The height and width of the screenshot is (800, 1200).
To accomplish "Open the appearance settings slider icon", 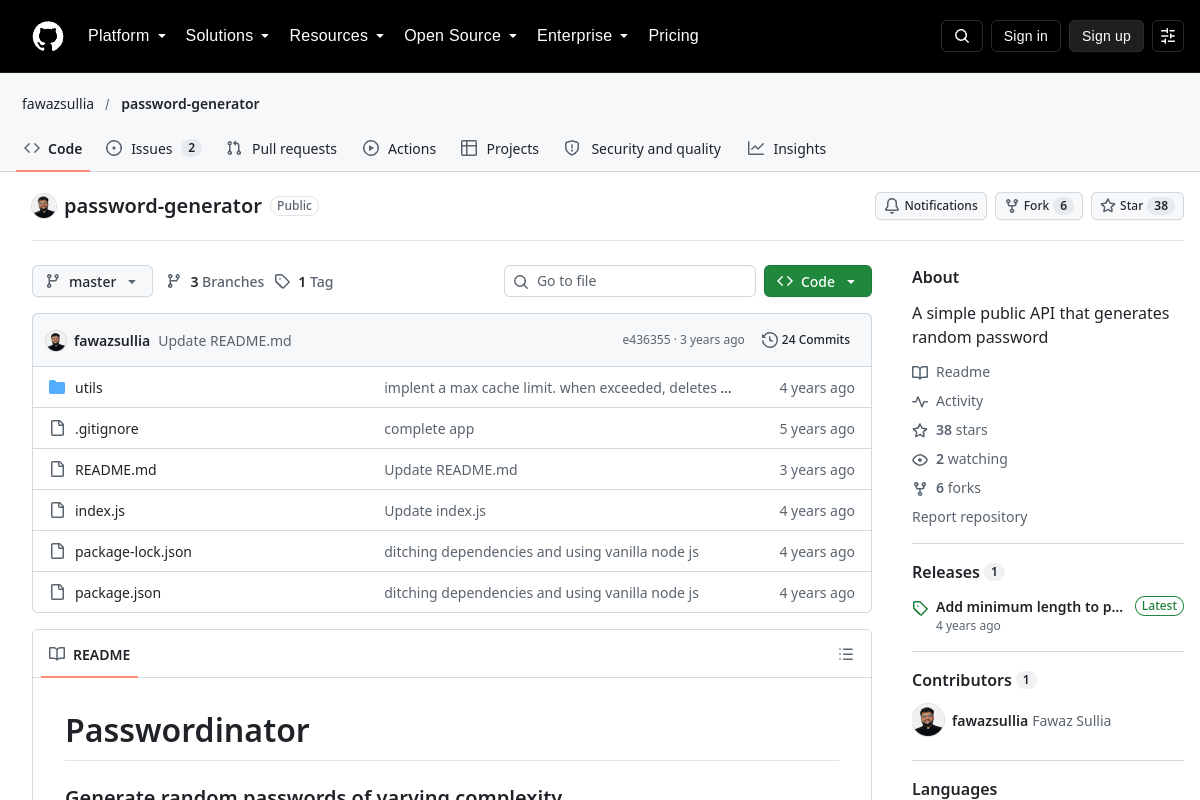I will 1168,36.
